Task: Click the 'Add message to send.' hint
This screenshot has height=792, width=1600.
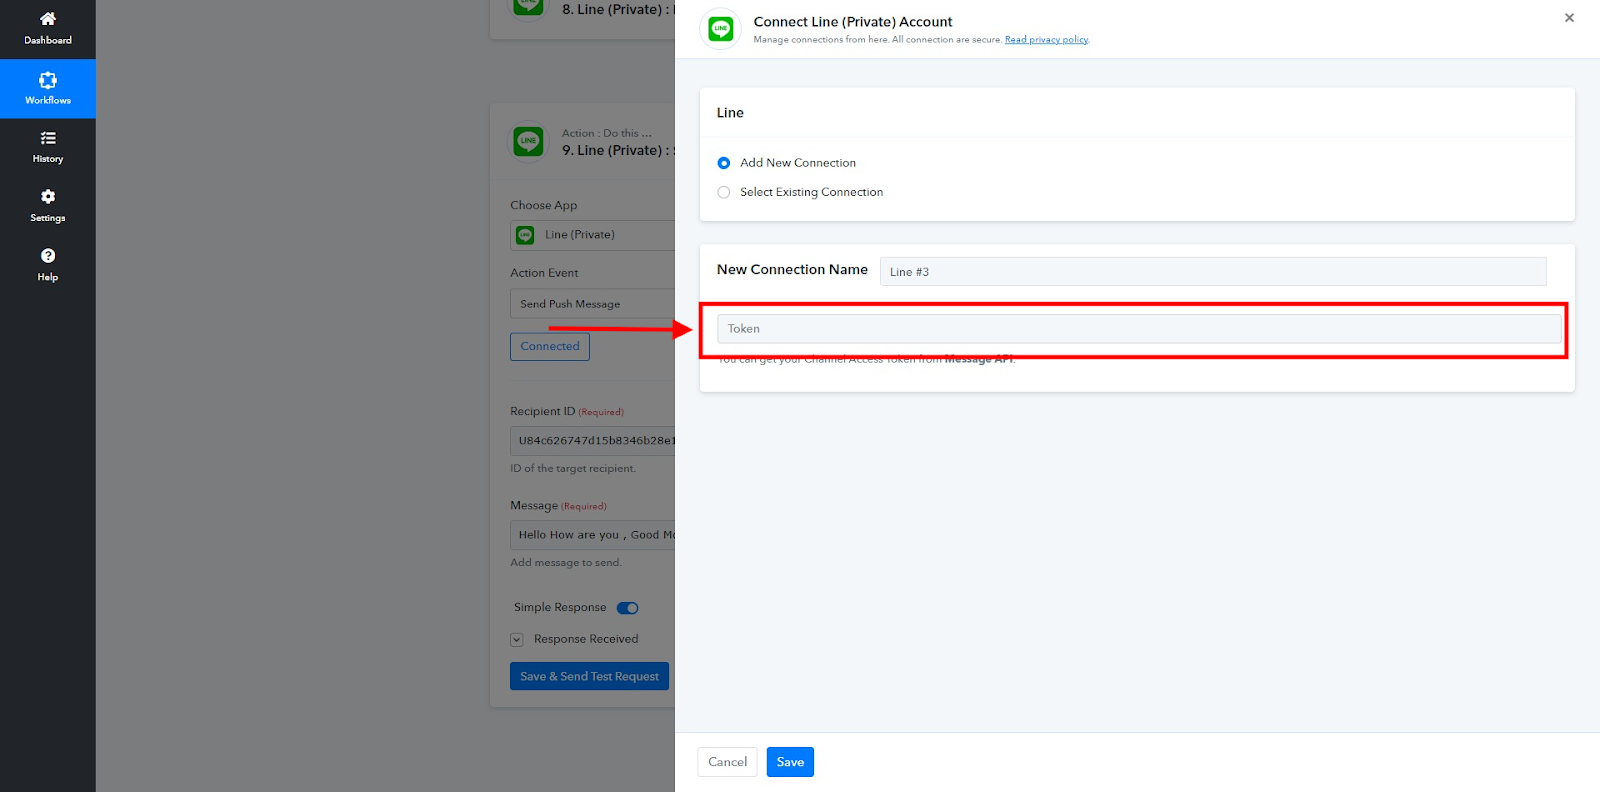Action: tap(566, 563)
